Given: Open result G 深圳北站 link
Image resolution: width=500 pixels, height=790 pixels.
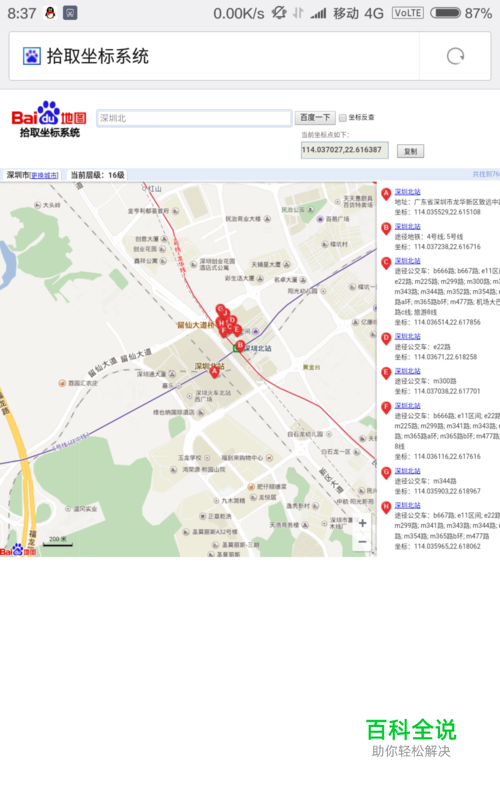Looking at the screenshot, I should (x=407, y=471).
